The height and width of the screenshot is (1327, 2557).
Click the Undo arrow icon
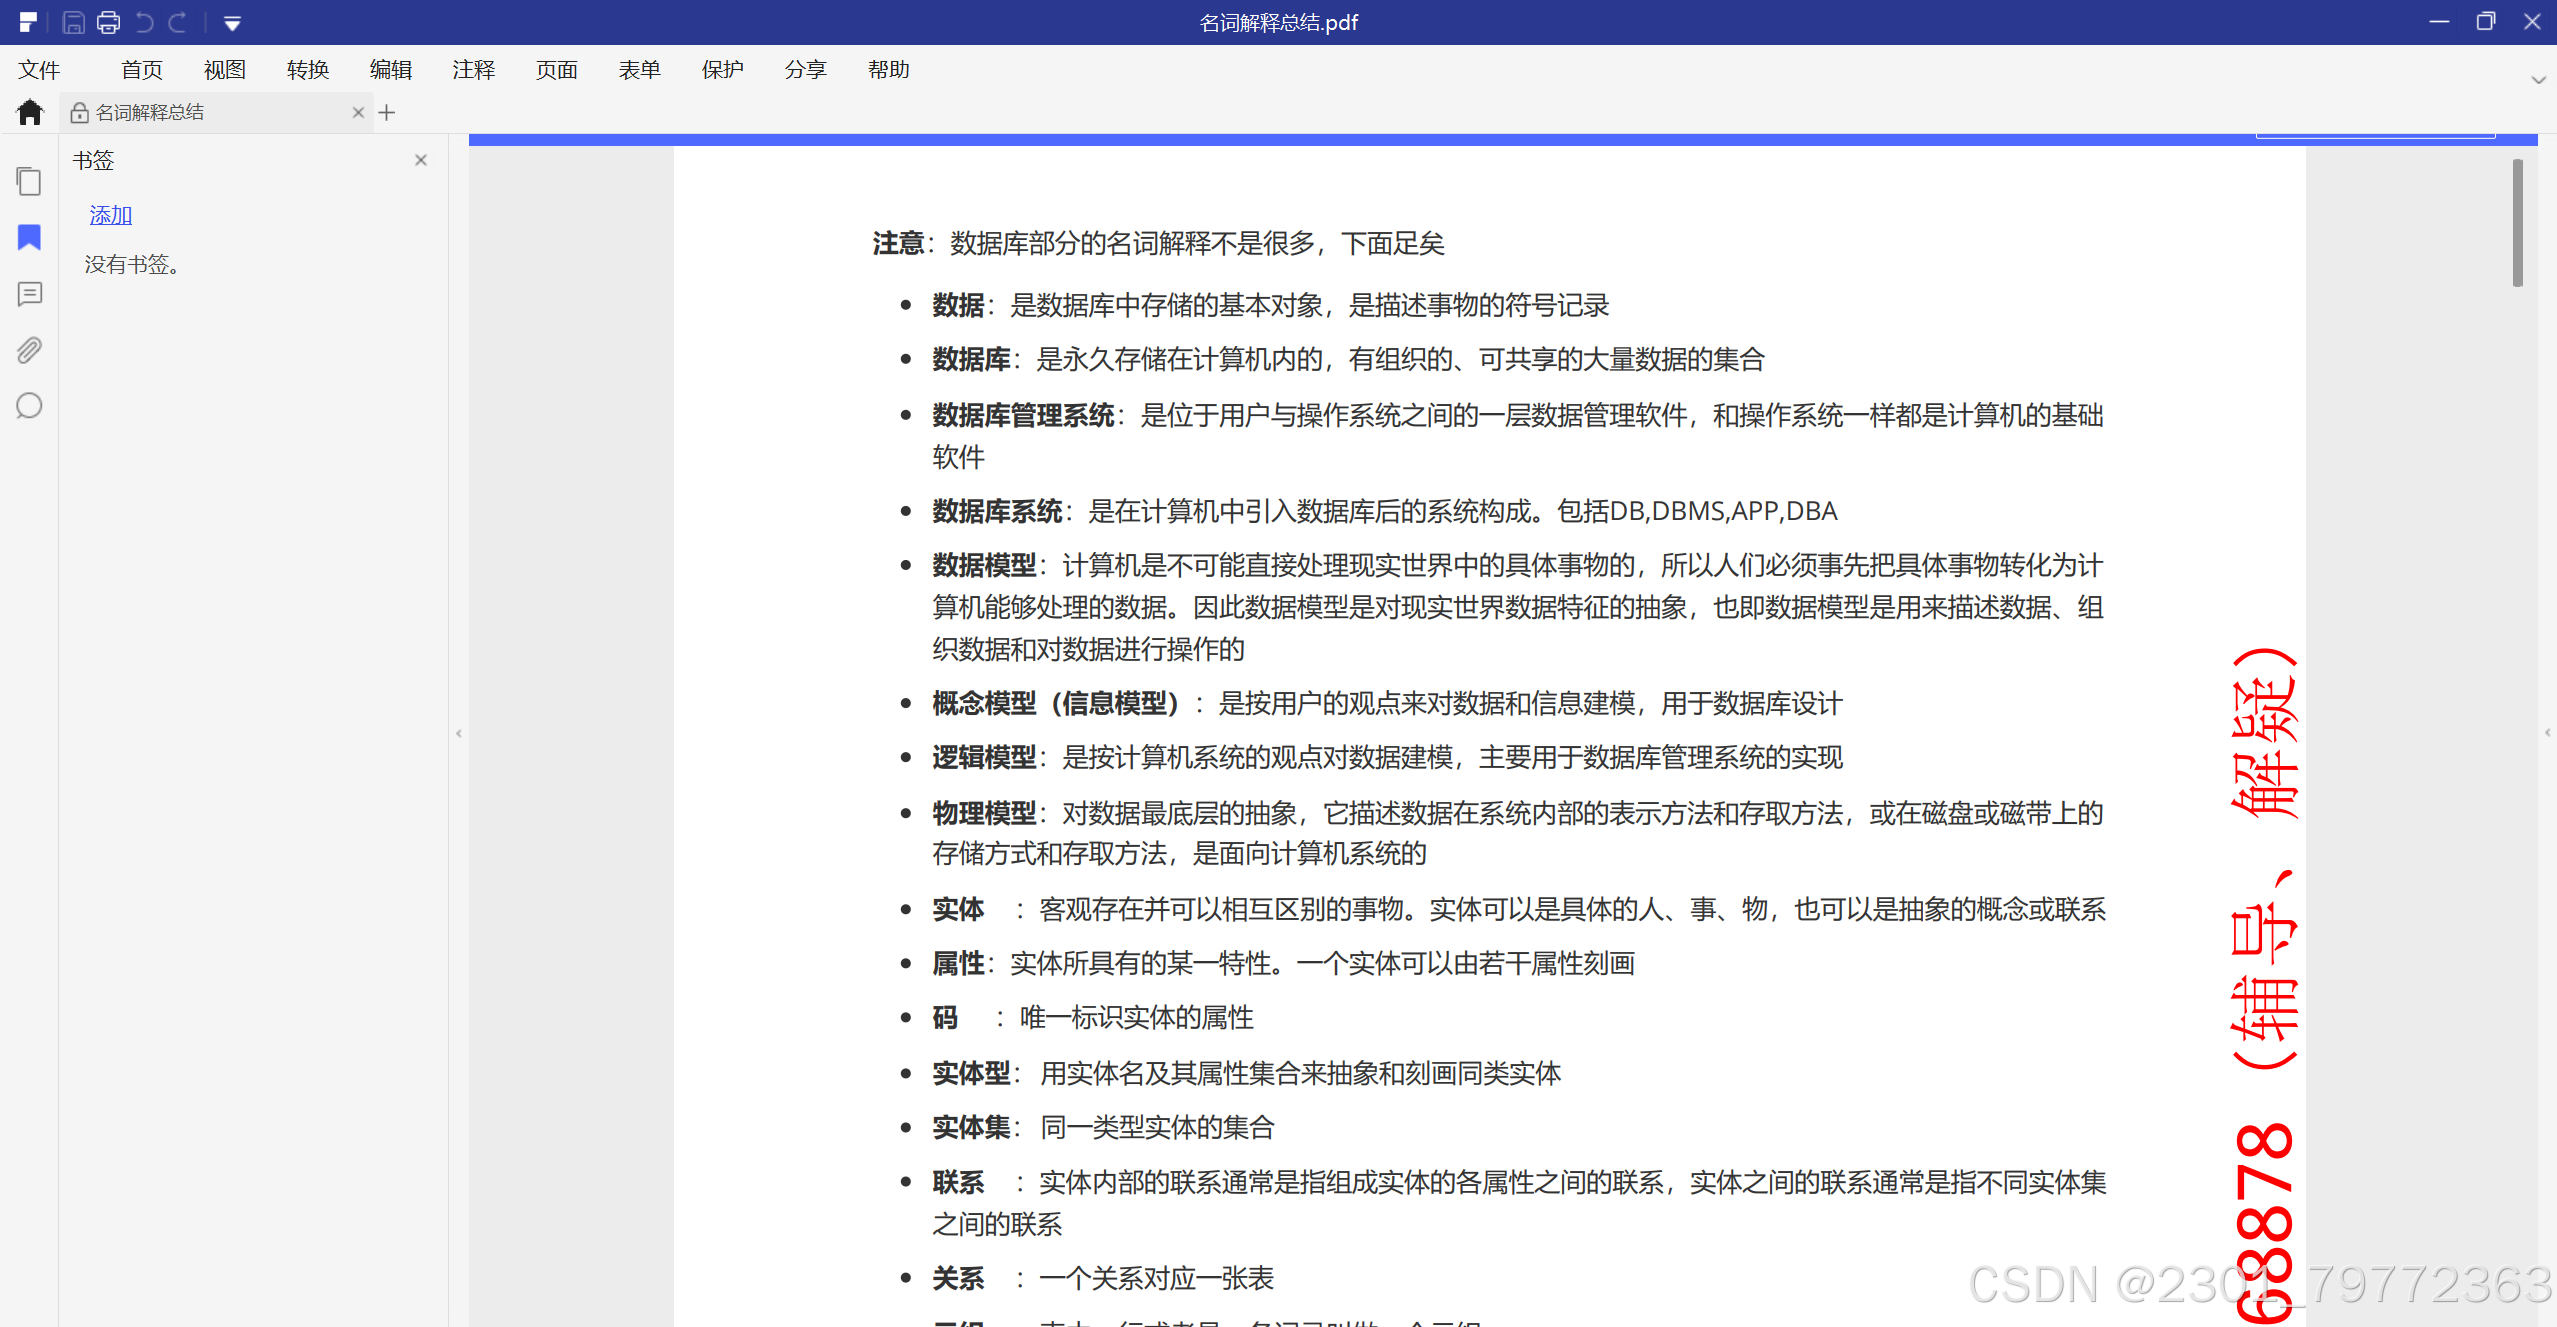pyautogui.click(x=144, y=22)
